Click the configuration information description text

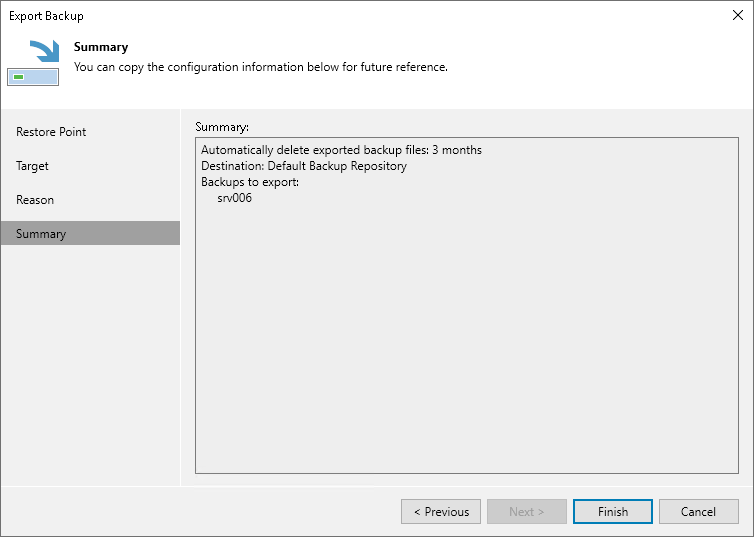click(x=260, y=67)
